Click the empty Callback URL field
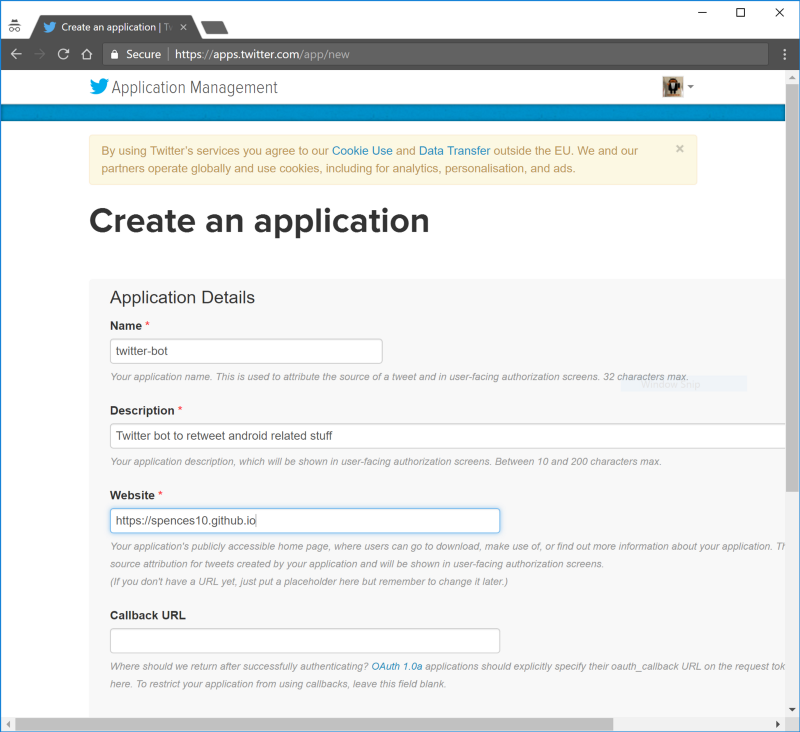This screenshot has width=800, height=732. 304,641
